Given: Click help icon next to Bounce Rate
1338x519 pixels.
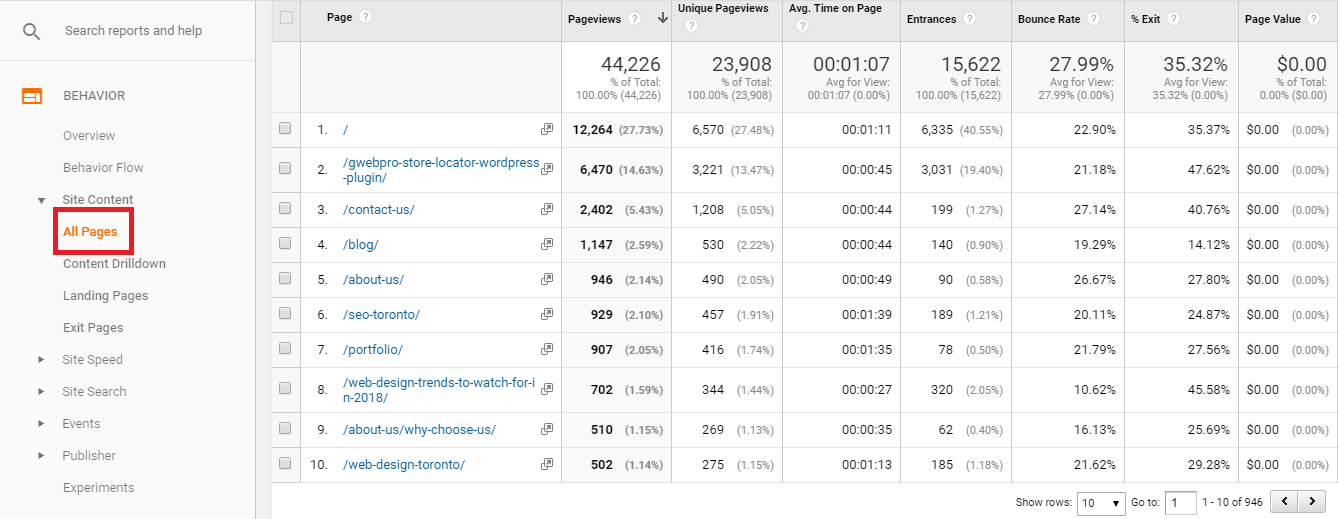Looking at the screenshot, I should pos(1093,19).
